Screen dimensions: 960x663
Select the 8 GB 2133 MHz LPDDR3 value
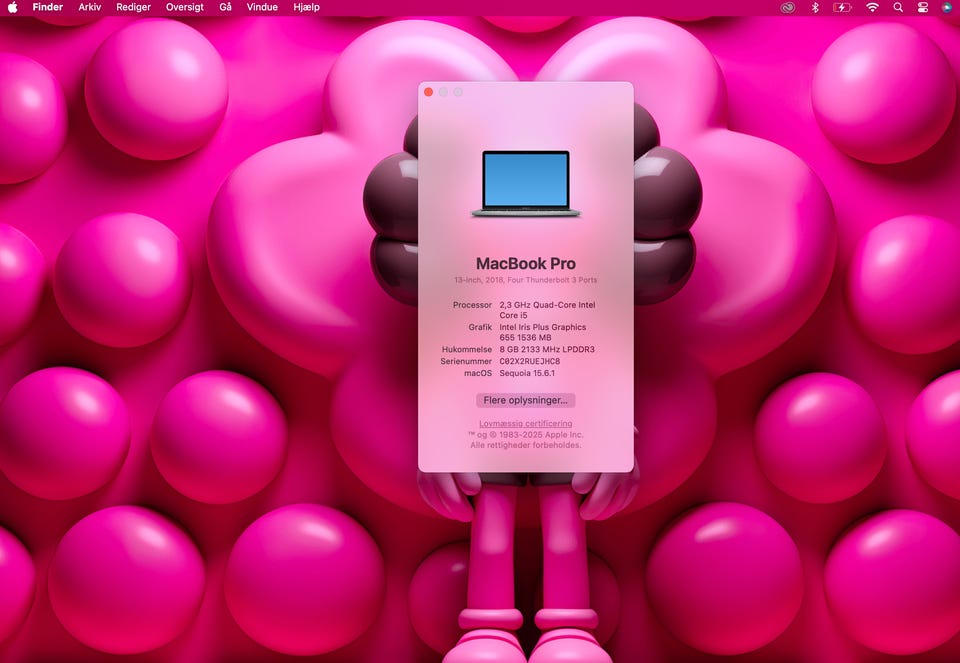click(547, 350)
